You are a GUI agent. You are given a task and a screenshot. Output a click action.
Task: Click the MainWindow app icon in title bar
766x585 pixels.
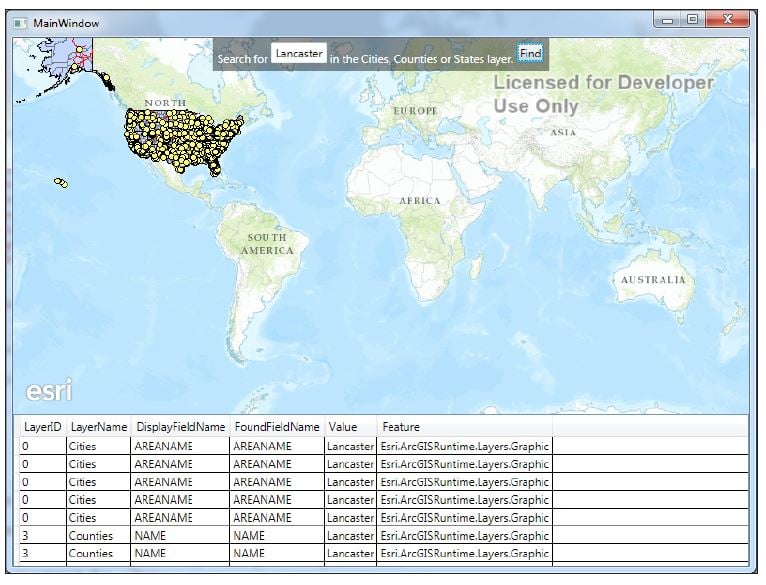[x=20, y=23]
